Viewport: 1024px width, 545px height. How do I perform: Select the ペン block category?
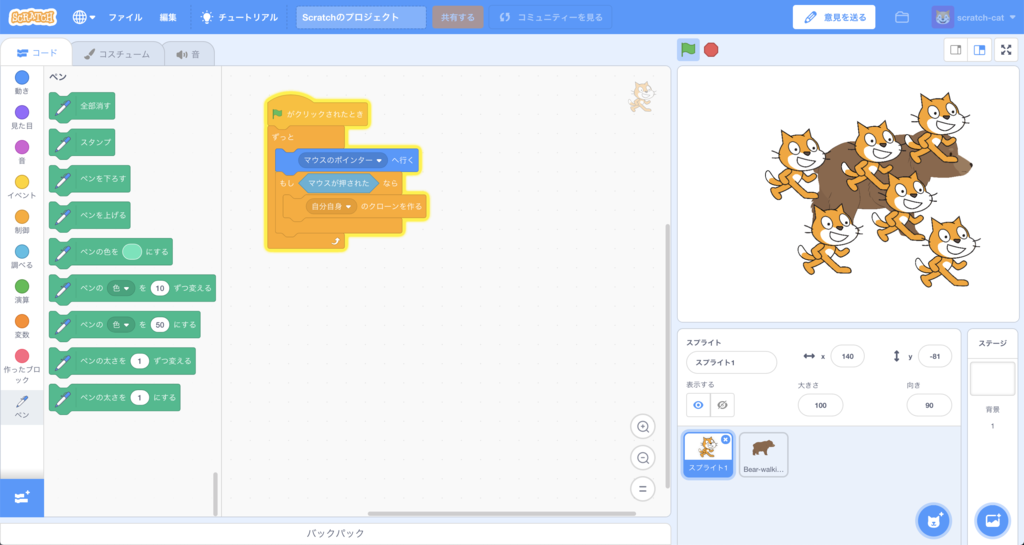tap(22, 407)
